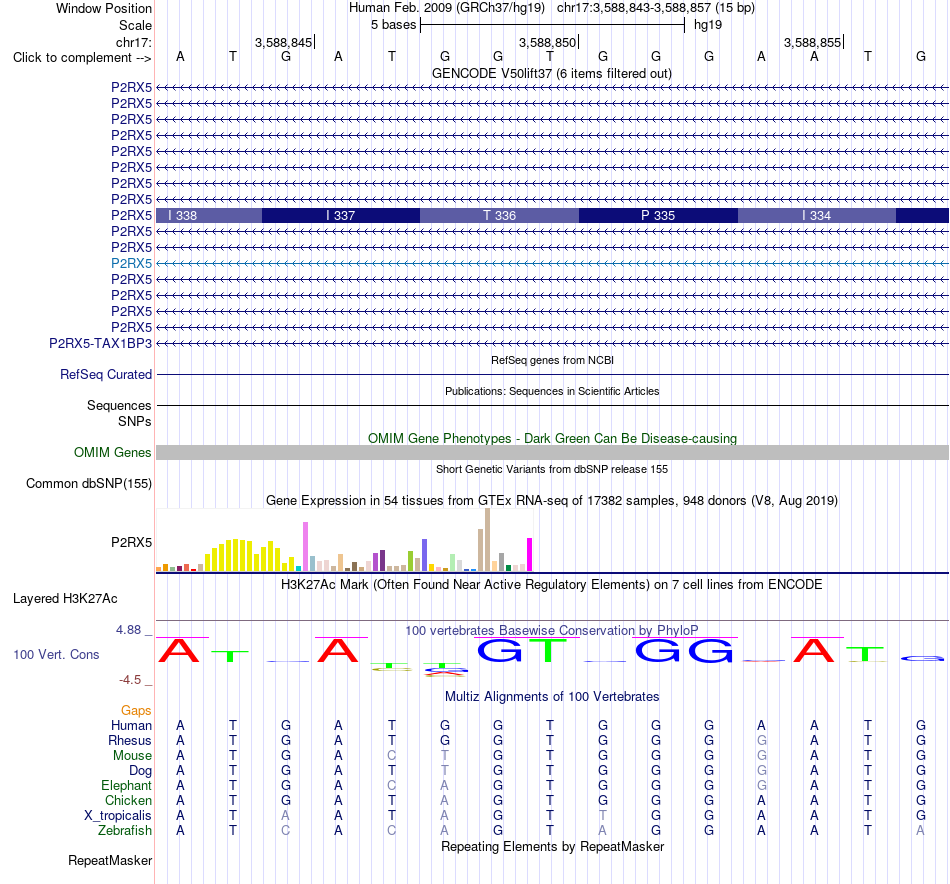Open the OMIM Genes track label
The image size is (950, 884).
click(x=113, y=452)
